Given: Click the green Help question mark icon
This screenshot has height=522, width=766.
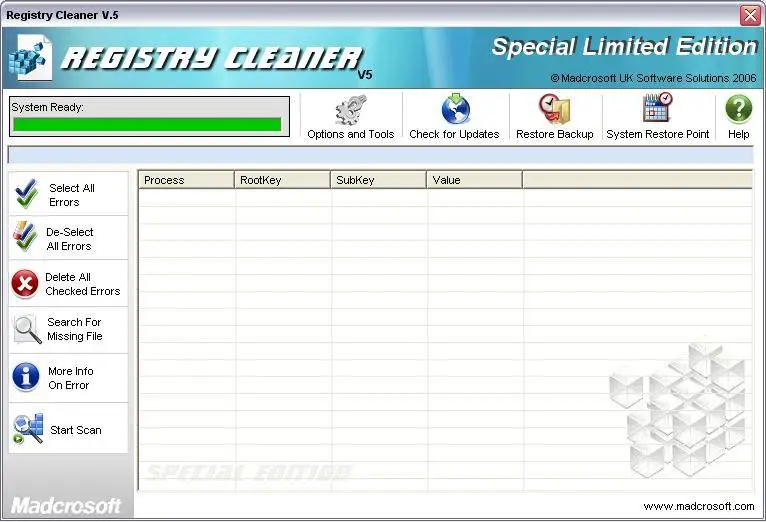Looking at the screenshot, I should (x=738, y=109).
